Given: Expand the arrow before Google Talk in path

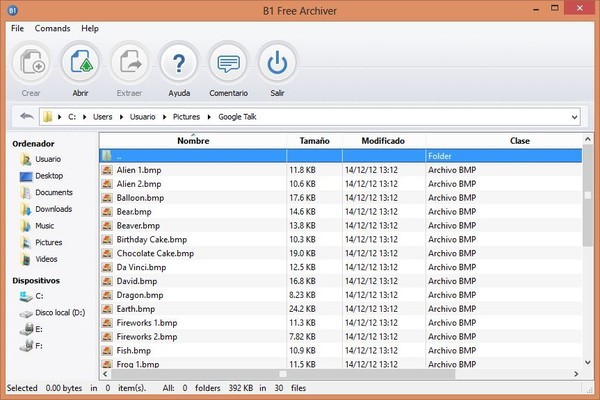Looking at the screenshot, I should pyautogui.click(x=209, y=117).
